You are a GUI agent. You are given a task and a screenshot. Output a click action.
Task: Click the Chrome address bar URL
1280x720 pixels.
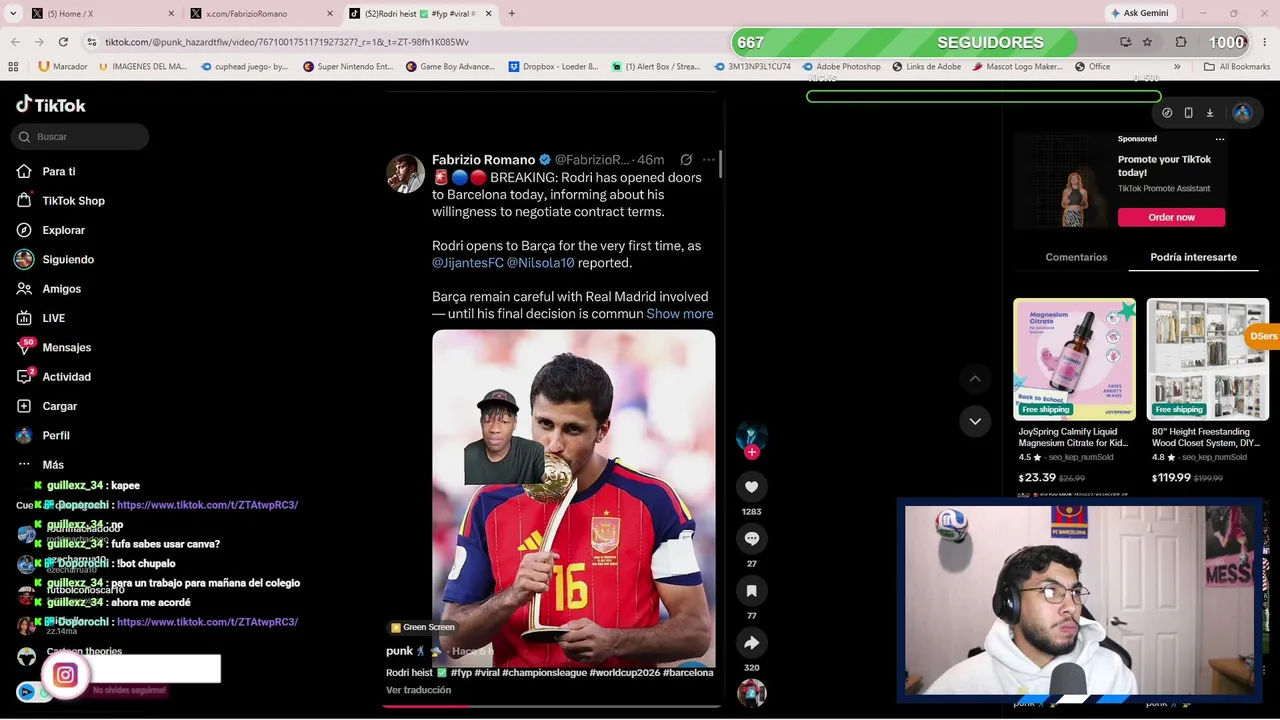287,42
